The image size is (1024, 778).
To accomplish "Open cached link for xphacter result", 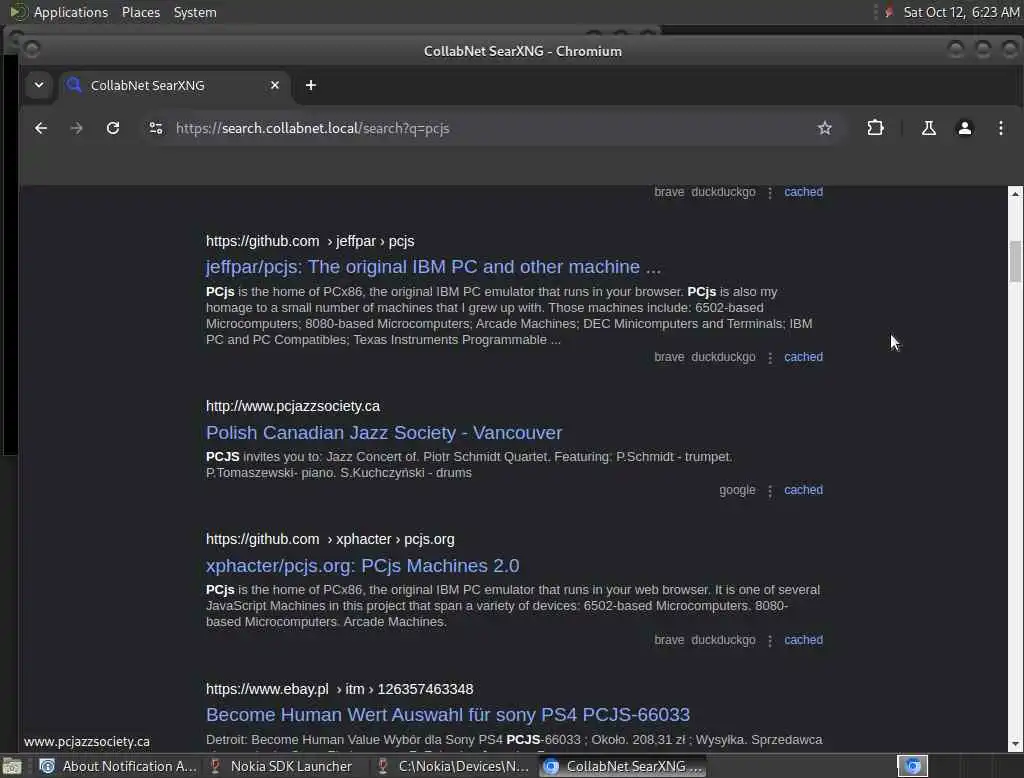I will 803,640.
